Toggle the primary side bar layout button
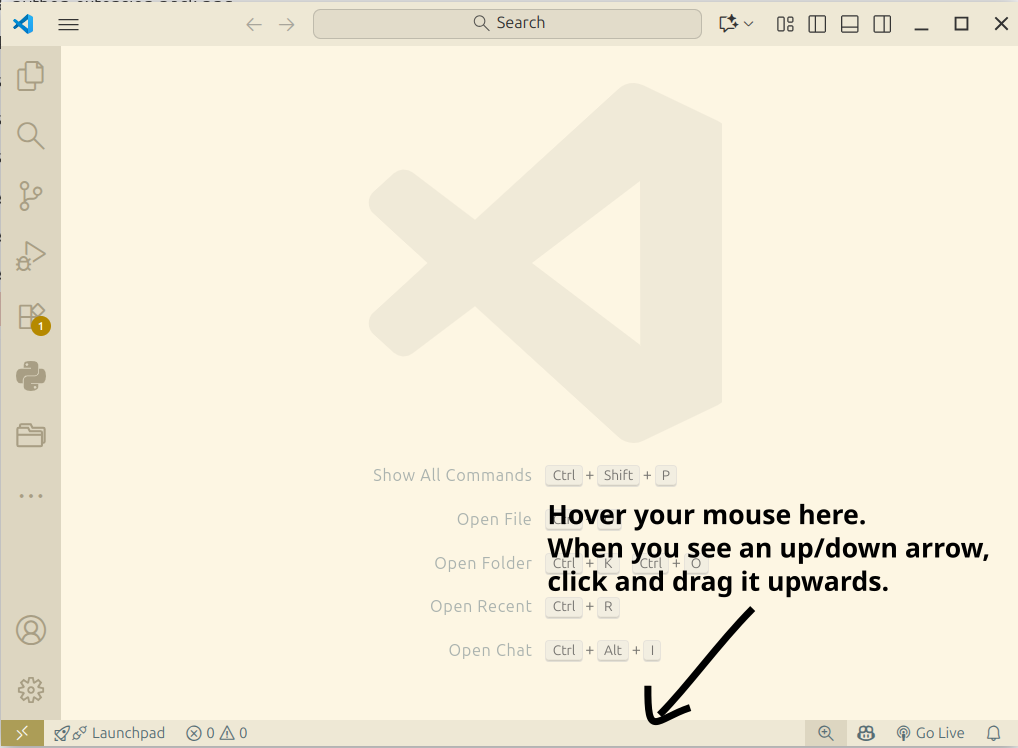1018x748 pixels. click(x=817, y=24)
